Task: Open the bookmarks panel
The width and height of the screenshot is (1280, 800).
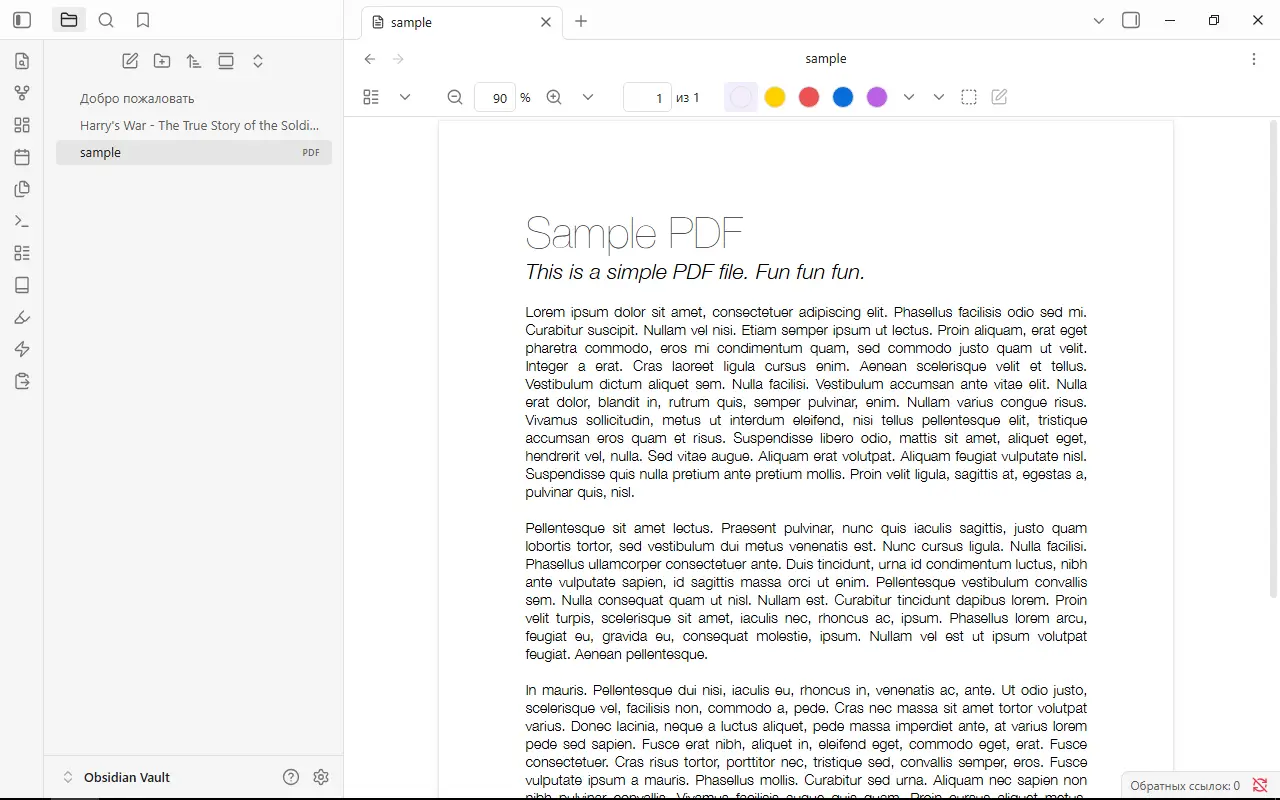Action: click(x=143, y=20)
